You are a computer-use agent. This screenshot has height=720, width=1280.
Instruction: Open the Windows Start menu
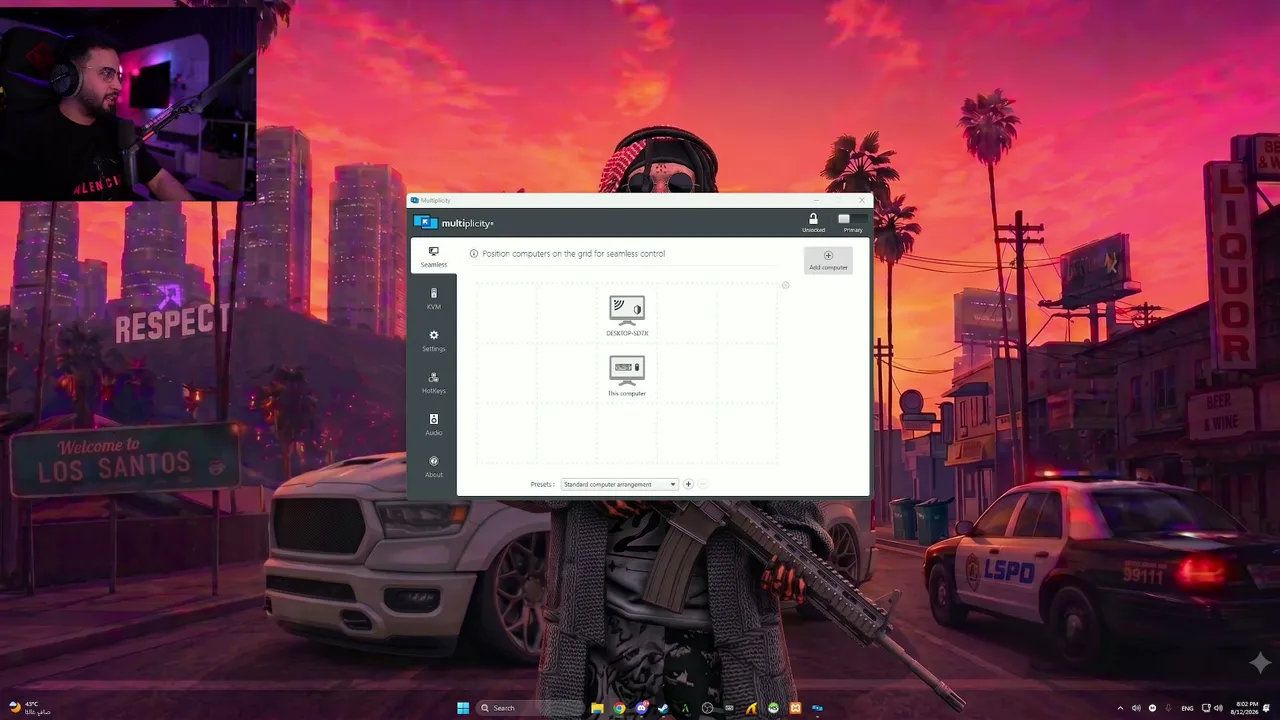point(463,708)
